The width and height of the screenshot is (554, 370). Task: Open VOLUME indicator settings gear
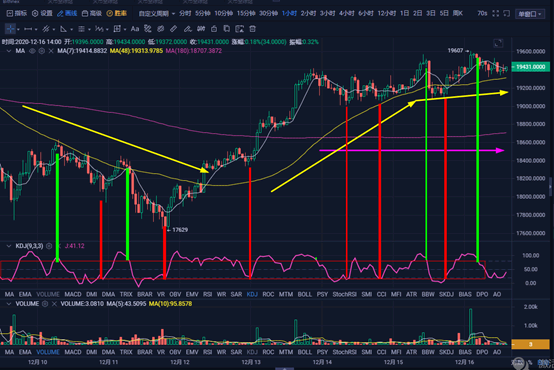(x=45, y=304)
